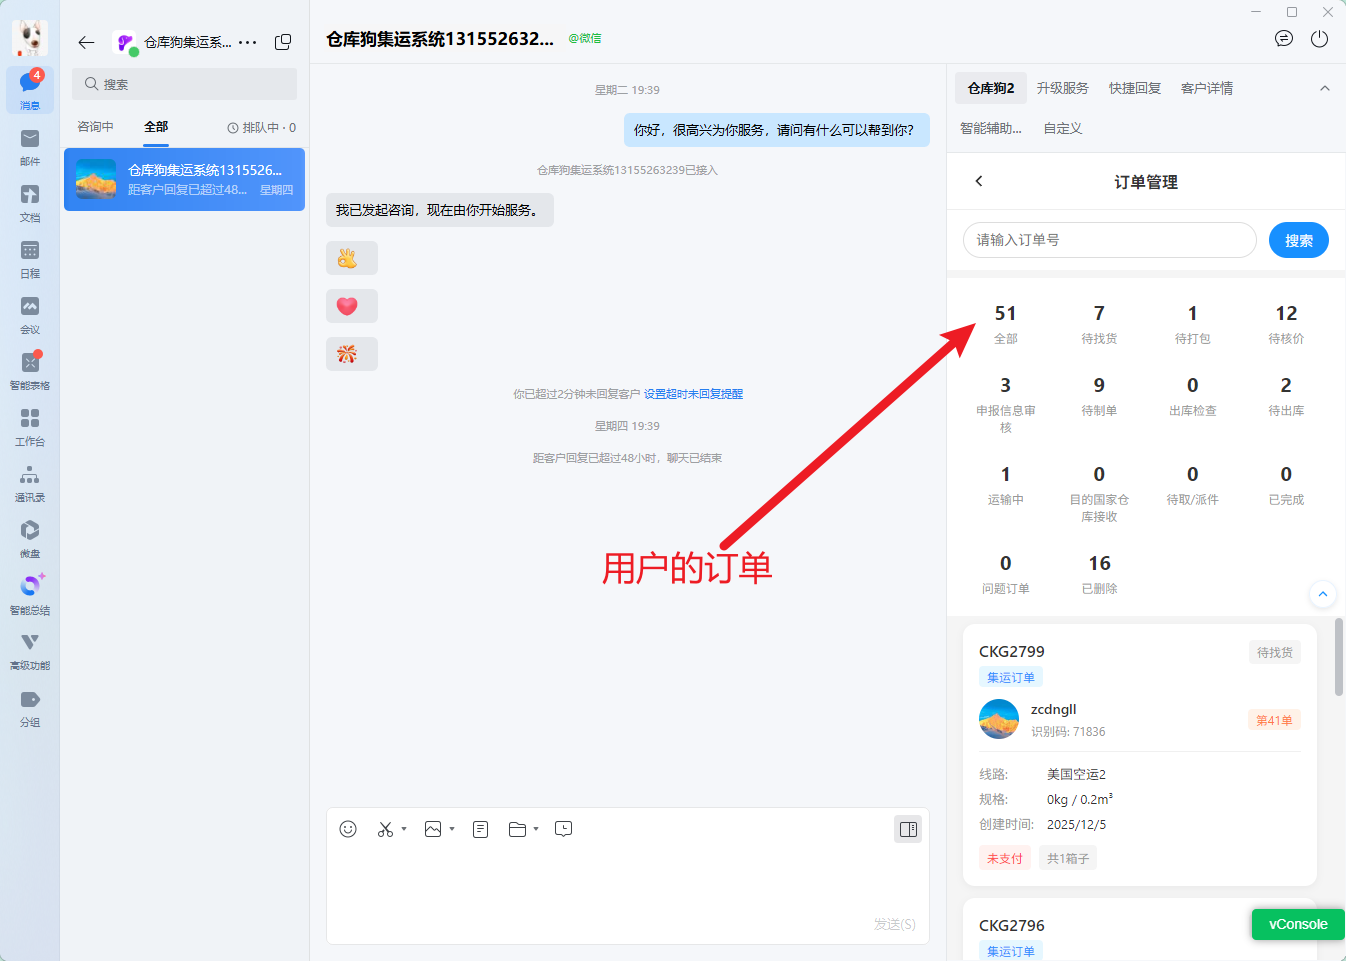1346x961 pixels.
Task: Select the 已删除 16 orders filter
Action: 1099,575
